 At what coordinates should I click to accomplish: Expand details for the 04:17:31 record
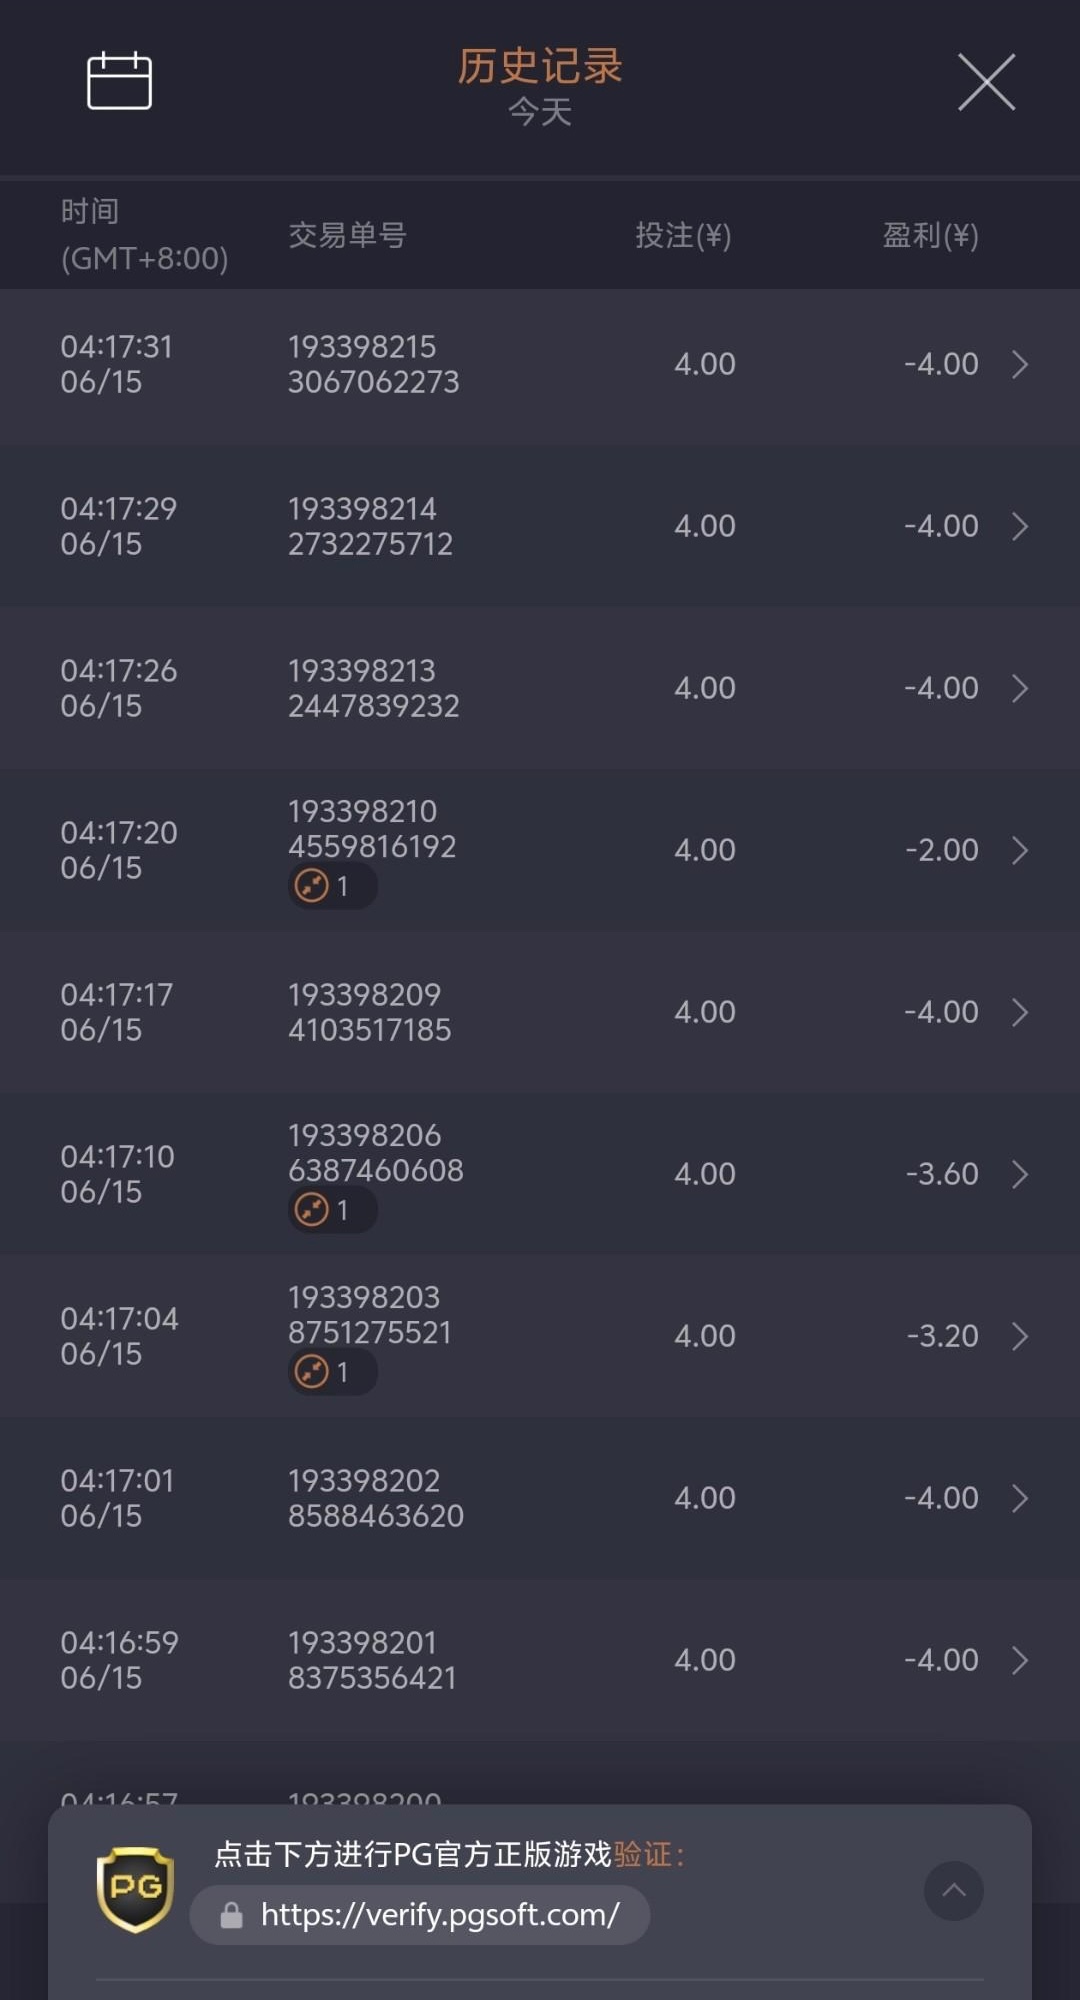pyautogui.click(x=1019, y=364)
